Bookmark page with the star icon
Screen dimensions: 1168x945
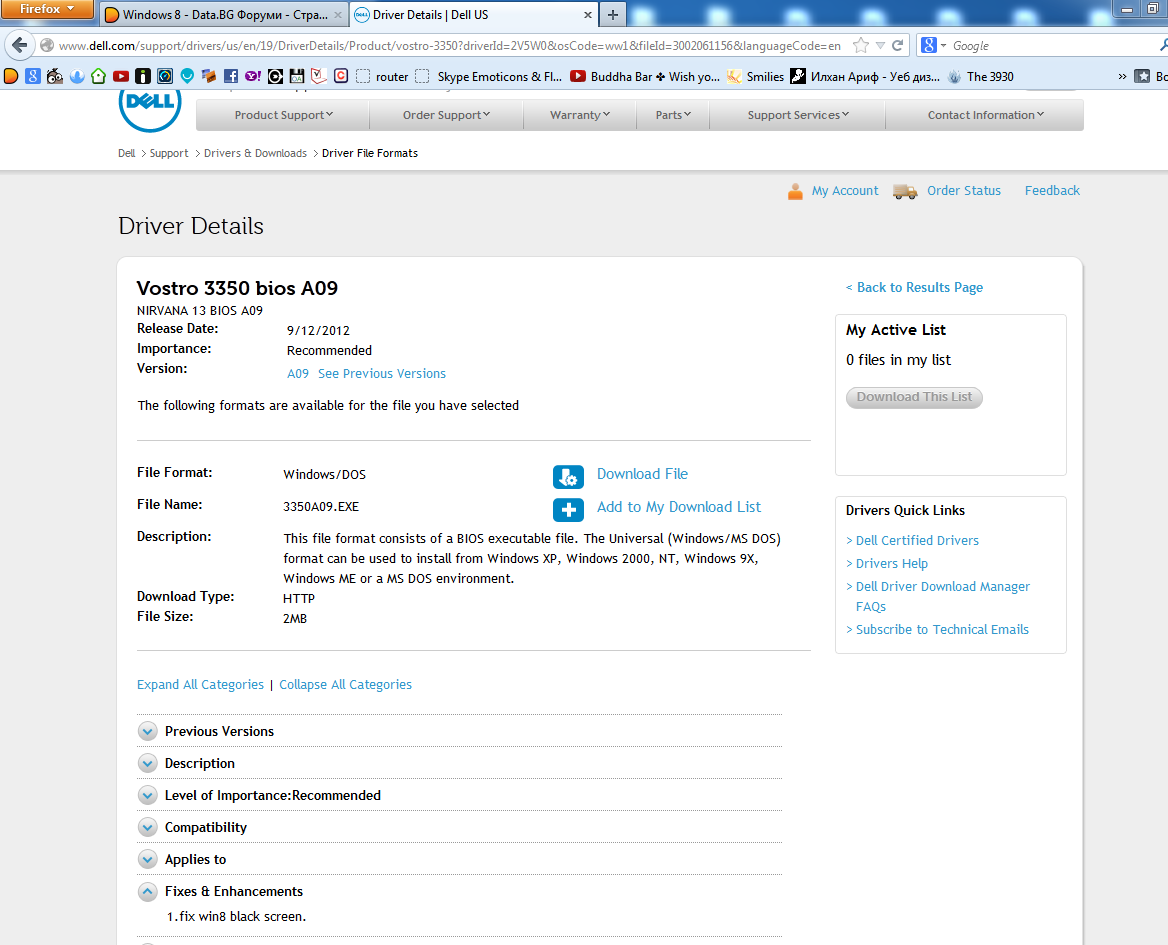tap(860, 45)
